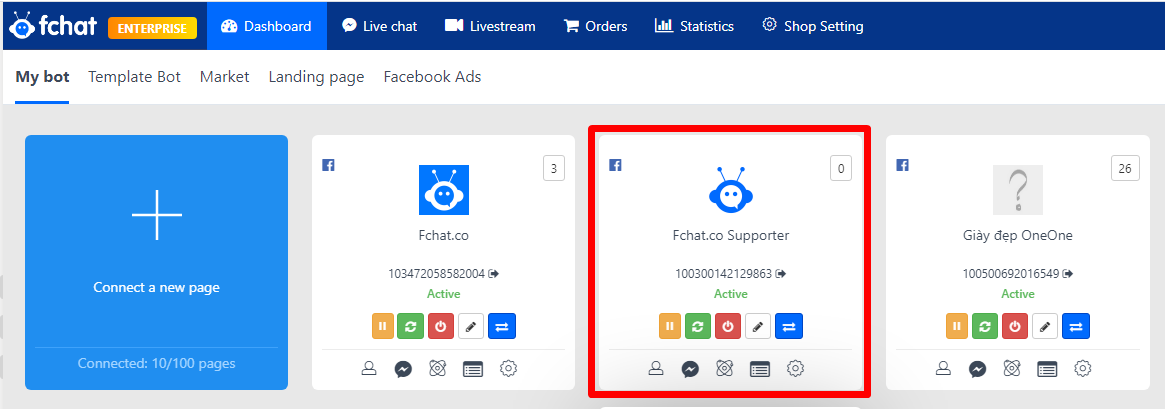
Task: Click the blue transfer arrows on Fchat.co
Action: pos(502,326)
